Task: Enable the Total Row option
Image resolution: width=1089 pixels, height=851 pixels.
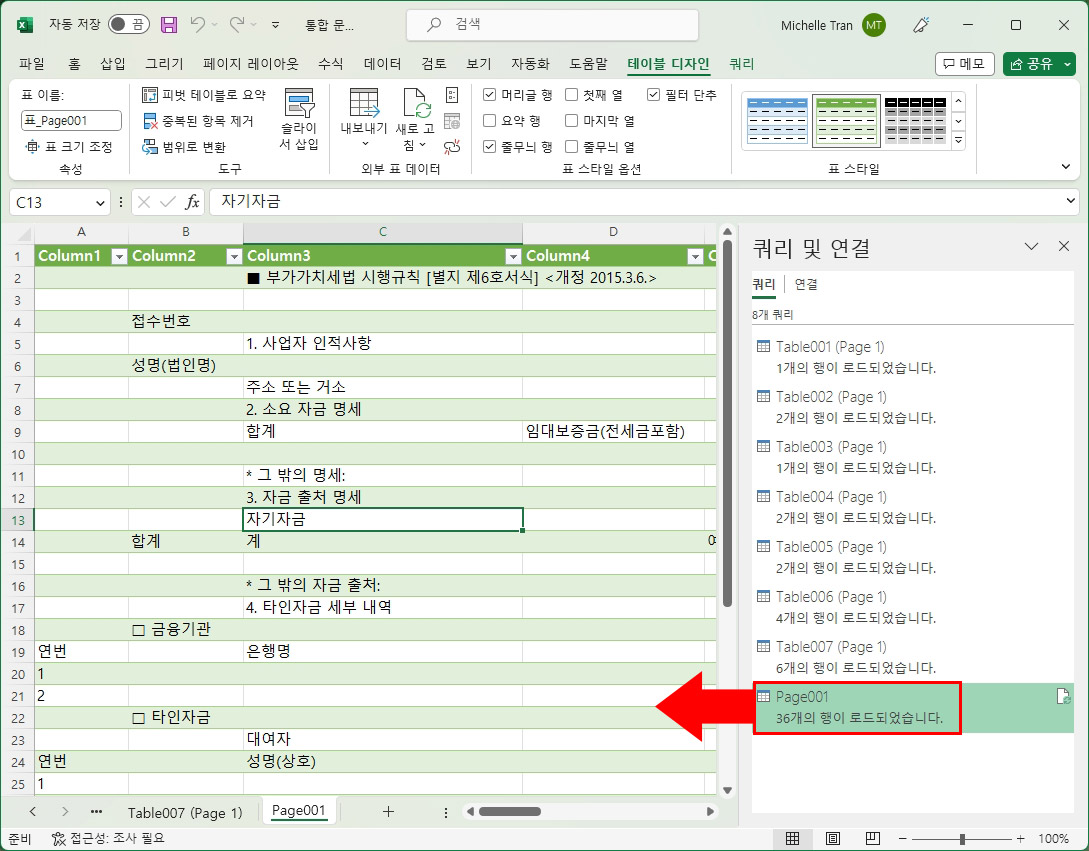Action: [488, 120]
